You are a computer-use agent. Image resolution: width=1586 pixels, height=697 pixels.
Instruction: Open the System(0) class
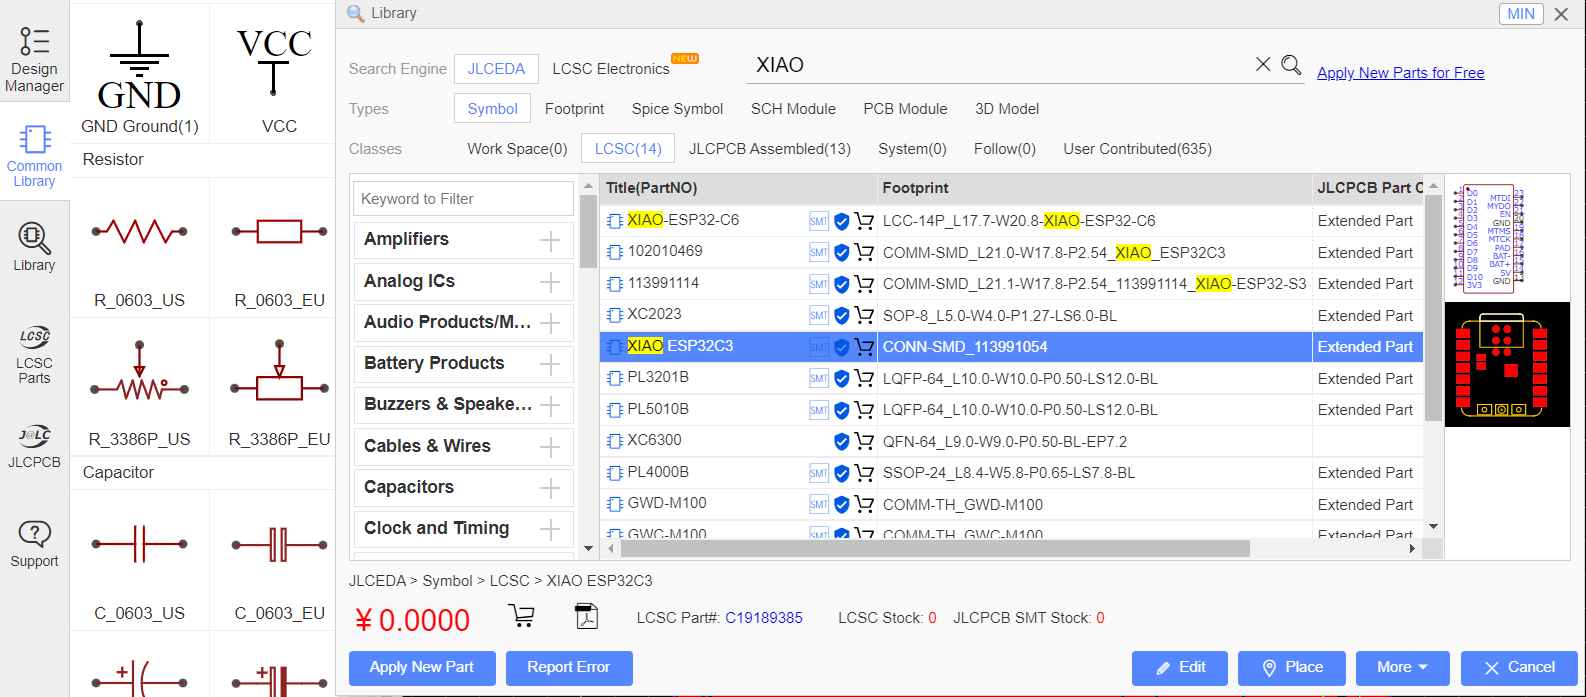coord(912,149)
